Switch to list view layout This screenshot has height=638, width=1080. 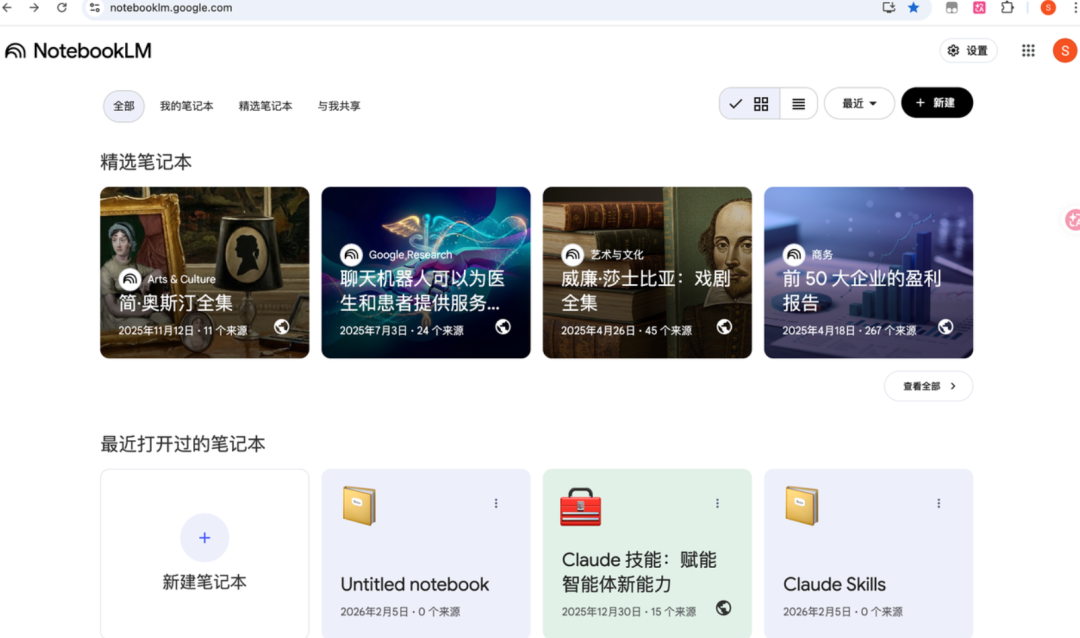tap(798, 104)
